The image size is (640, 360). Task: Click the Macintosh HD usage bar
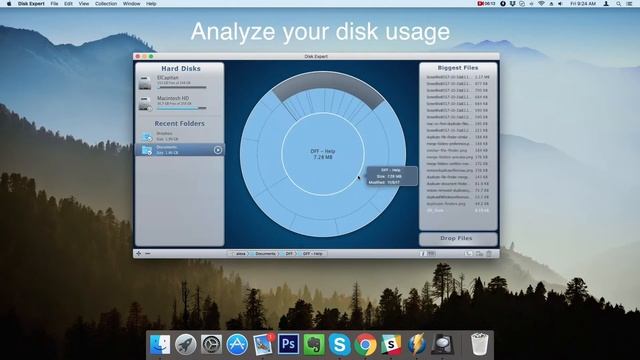[x=182, y=109]
